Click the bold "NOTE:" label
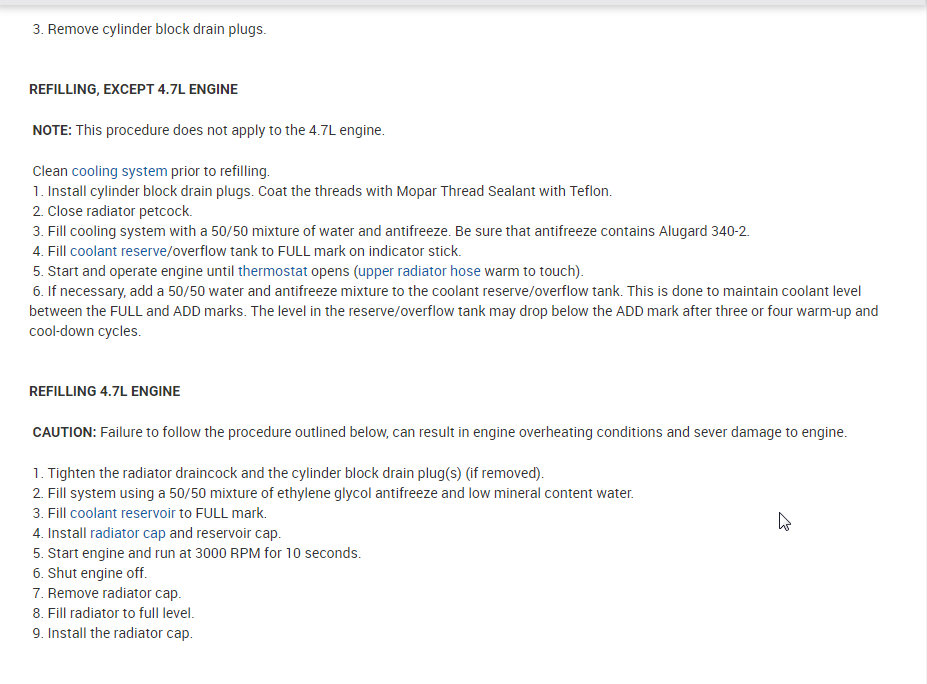The width and height of the screenshot is (927, 684). click(x=52, y=130)
